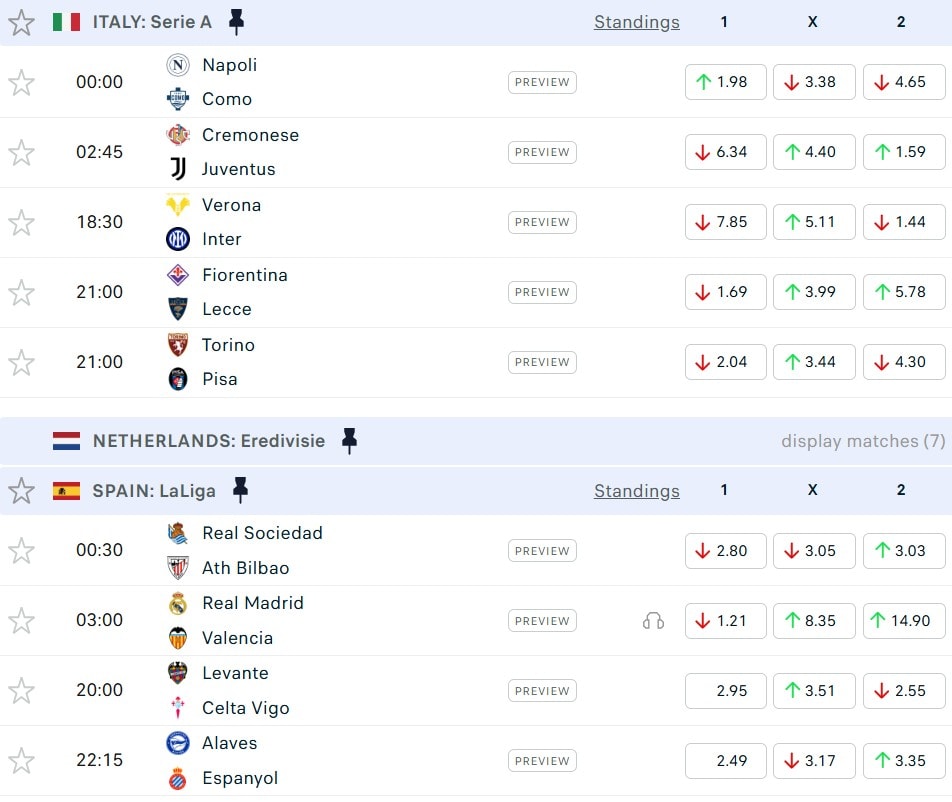Pick draw odds 8.35 for Real Madrid match

[813, 621]
